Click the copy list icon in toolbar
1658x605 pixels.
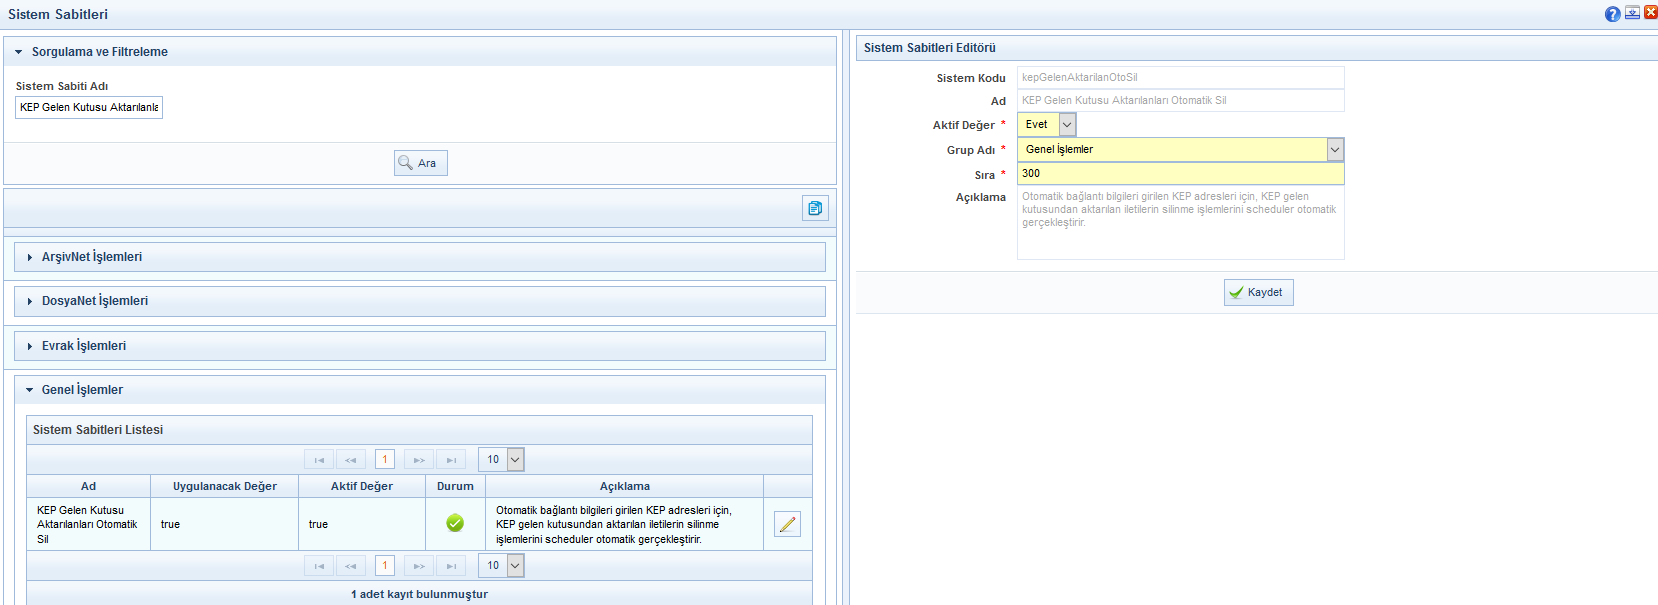tap(815, 208)
